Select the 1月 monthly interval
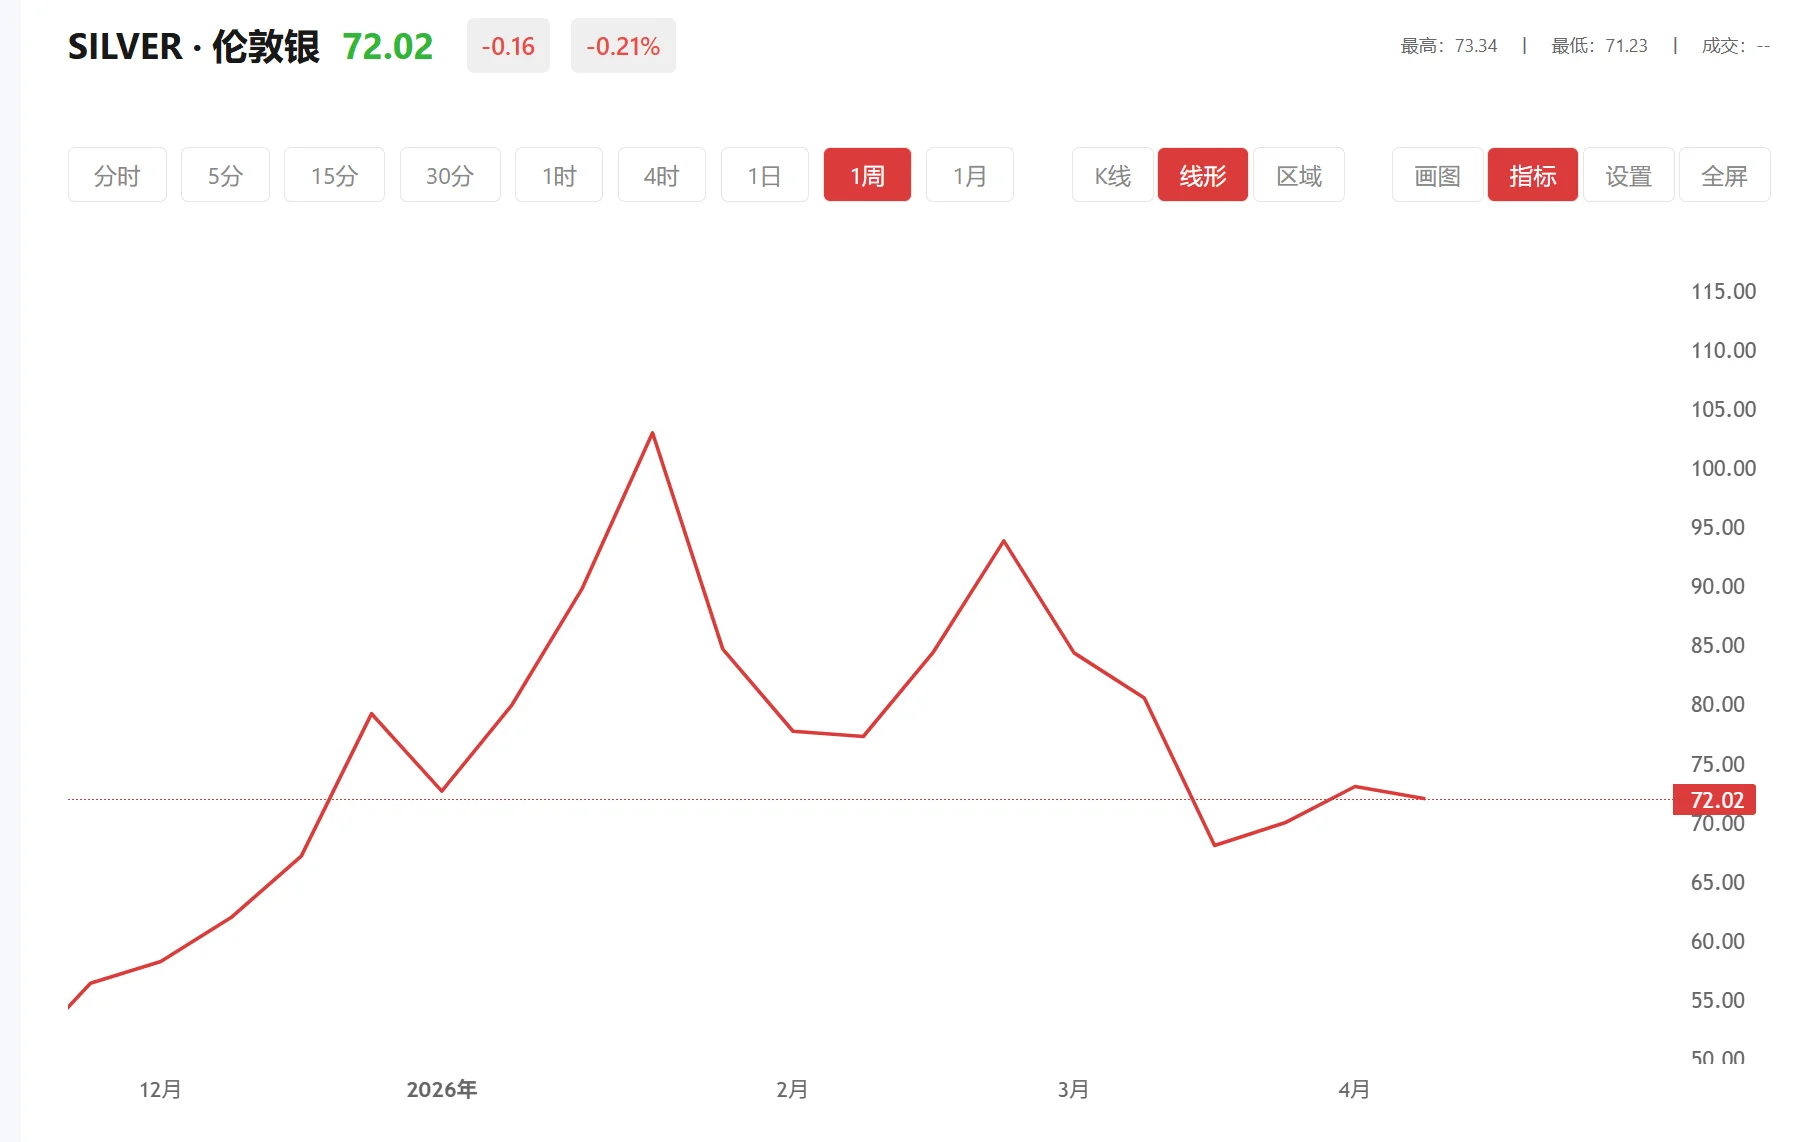Viewport: 1818px width, 1142px height. (x=969, y=175)
